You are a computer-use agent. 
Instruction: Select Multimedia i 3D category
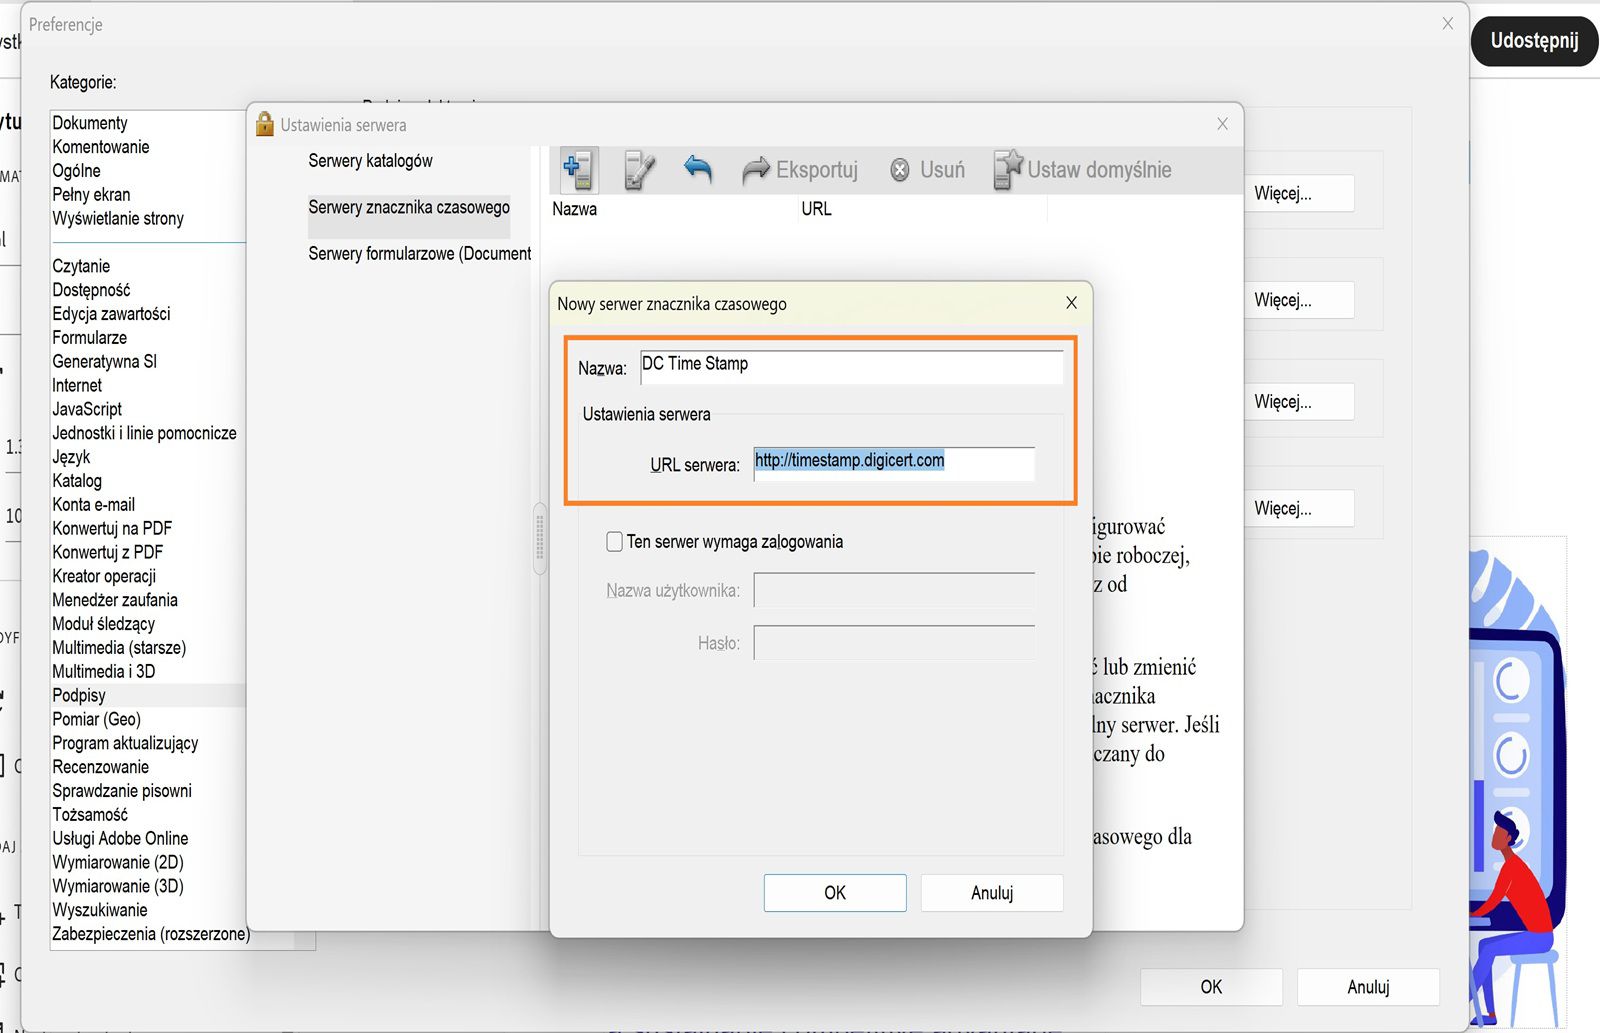[104, 672]
